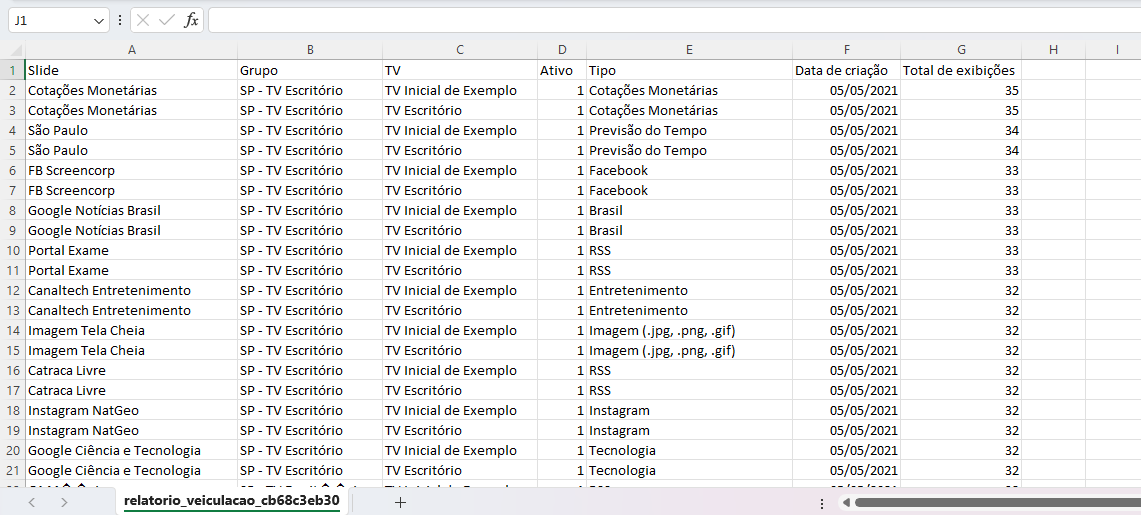This screenshot has width=1141, height=515.
Task: Click 'TV Escritório' in cell C3
Action: tap(423, 111)
